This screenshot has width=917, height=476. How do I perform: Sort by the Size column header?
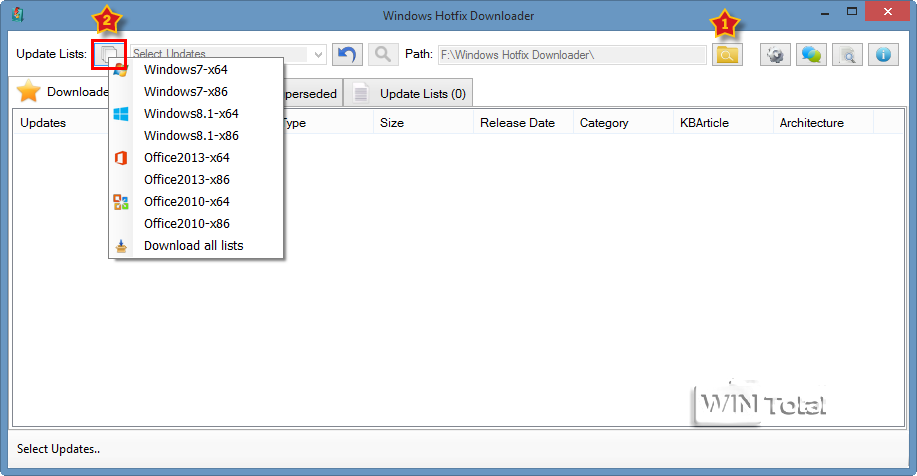tap(423, 123)
